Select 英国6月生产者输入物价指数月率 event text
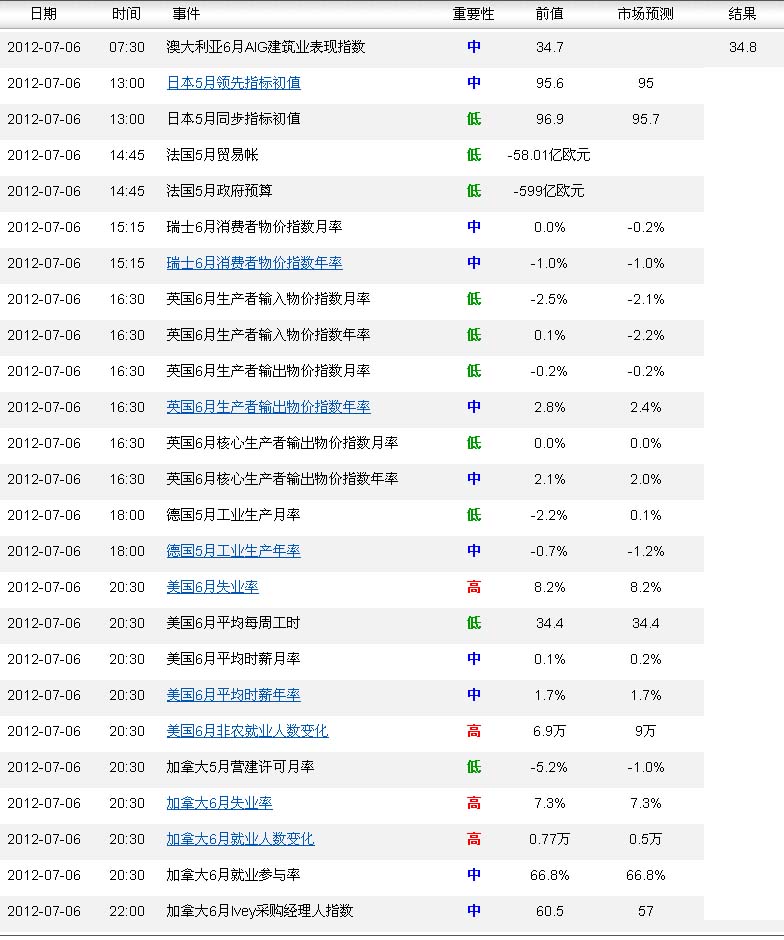The width and height of the screenshot is (784, 940). tap(268, 299)
